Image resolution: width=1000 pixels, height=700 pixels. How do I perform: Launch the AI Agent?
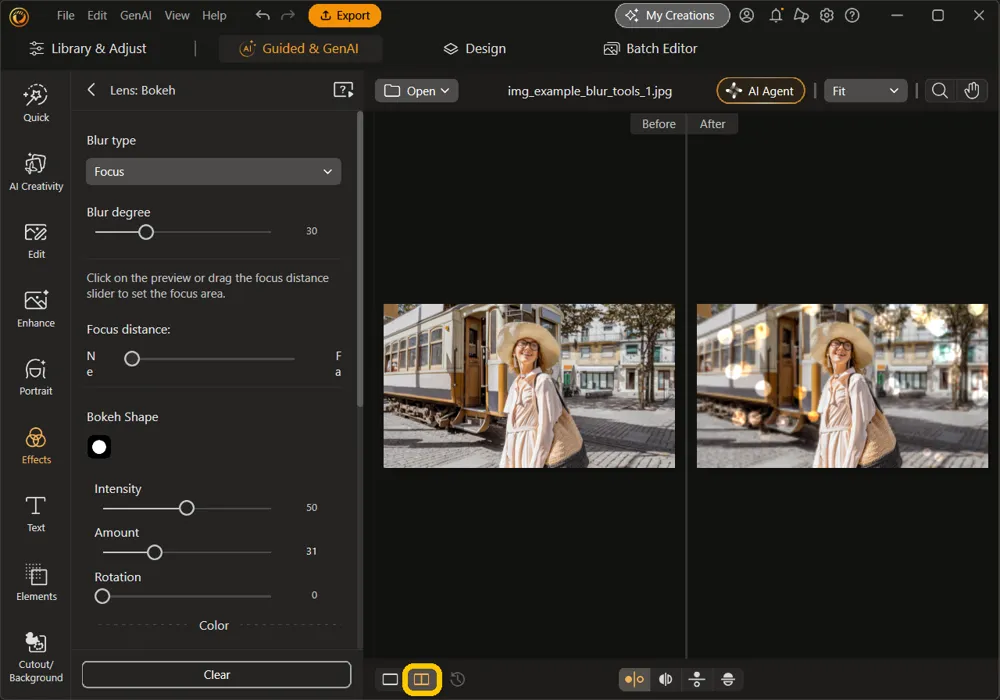point(760,91)
